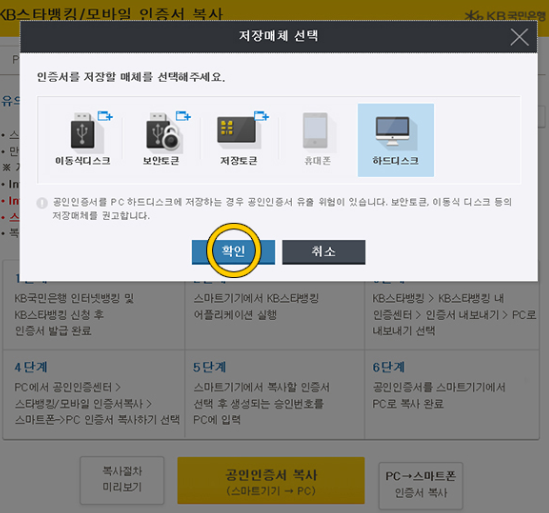Click the 6단계 step heading
The width and height of the screenshot is (549, 513).
[x=389, y=367]
